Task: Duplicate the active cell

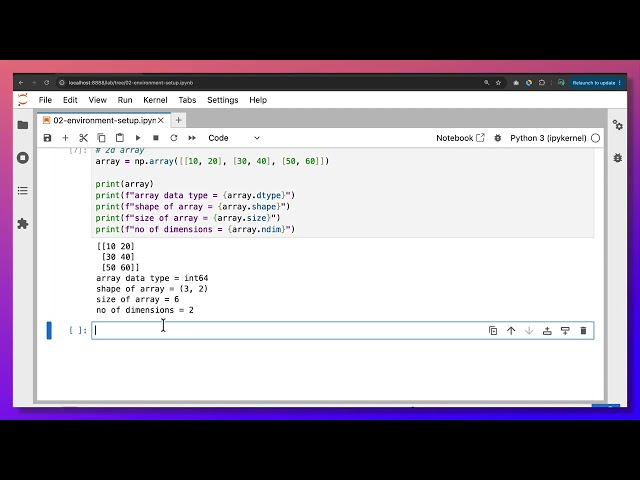Action: point(493,331)
